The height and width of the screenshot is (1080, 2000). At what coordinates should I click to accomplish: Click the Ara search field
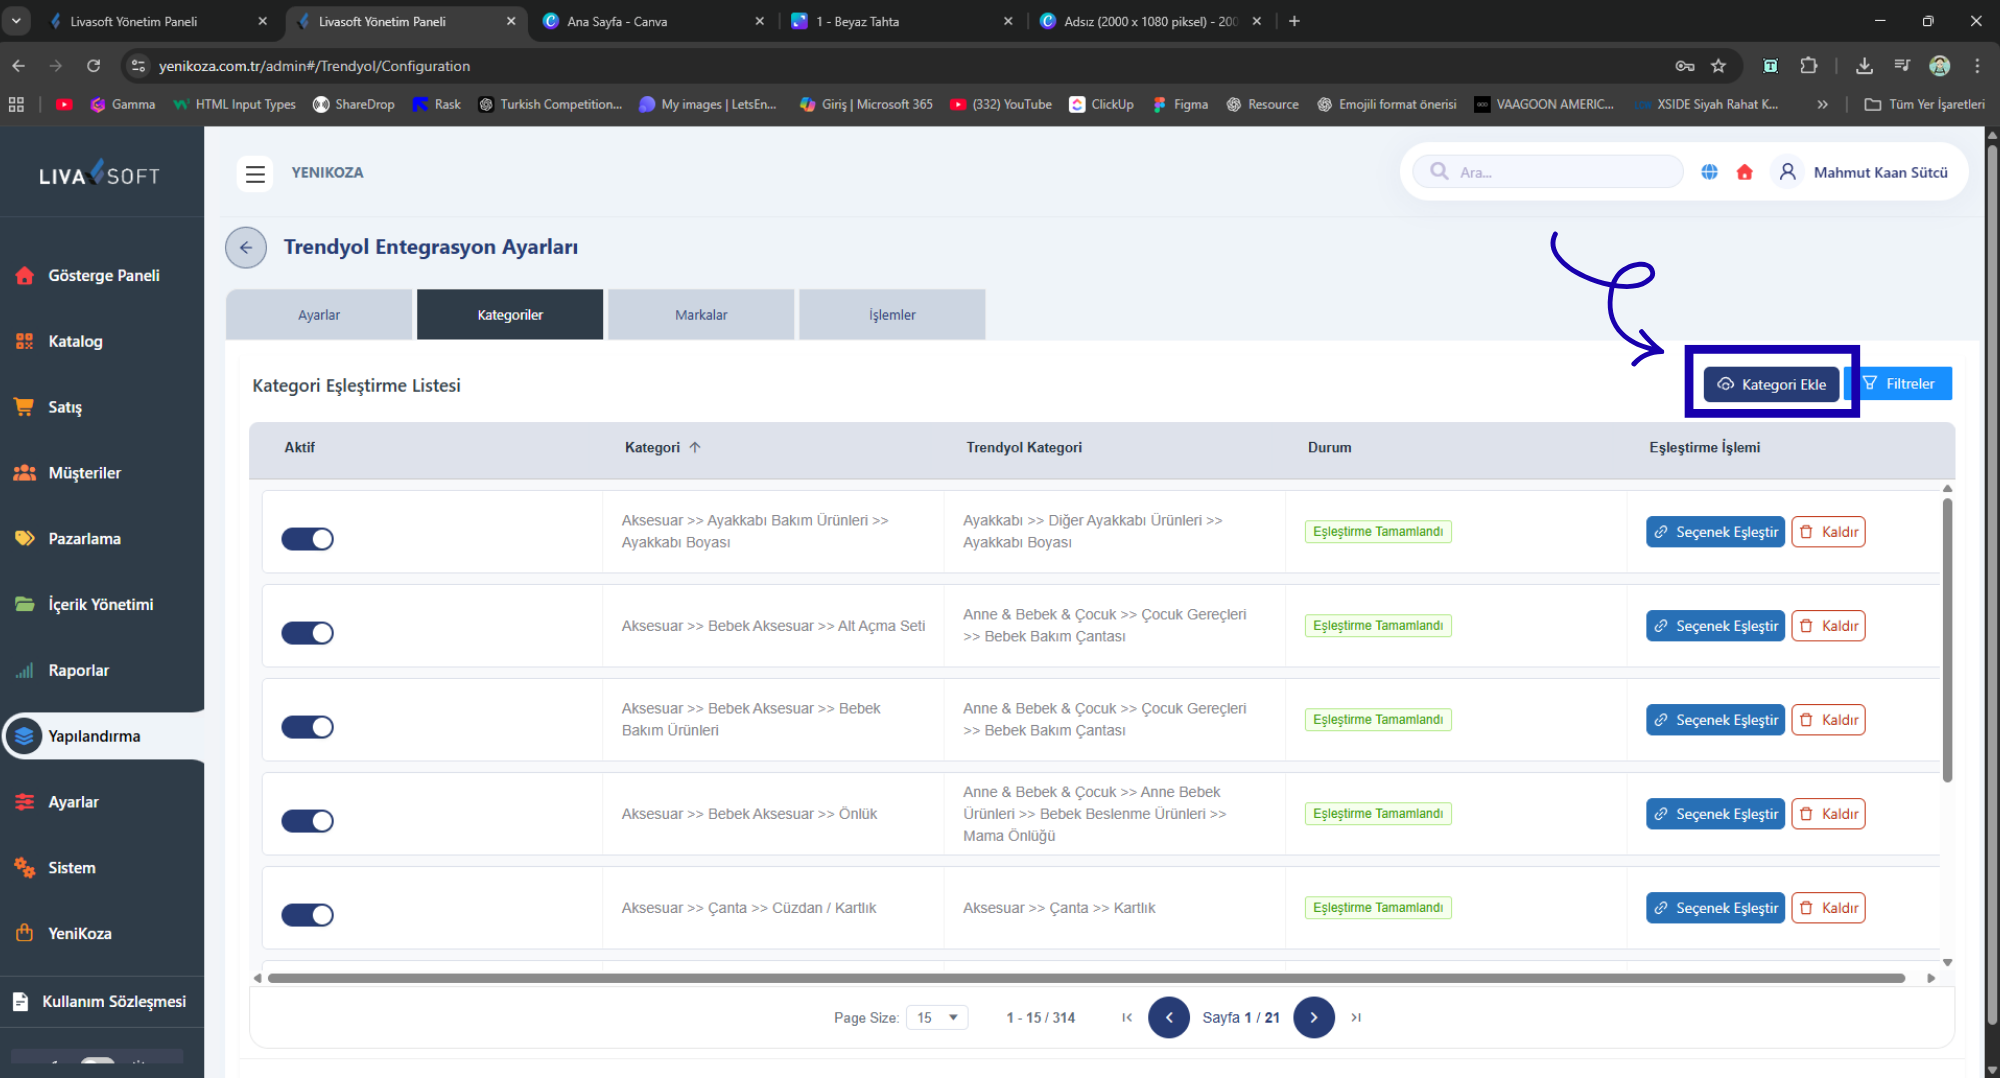1560,172
